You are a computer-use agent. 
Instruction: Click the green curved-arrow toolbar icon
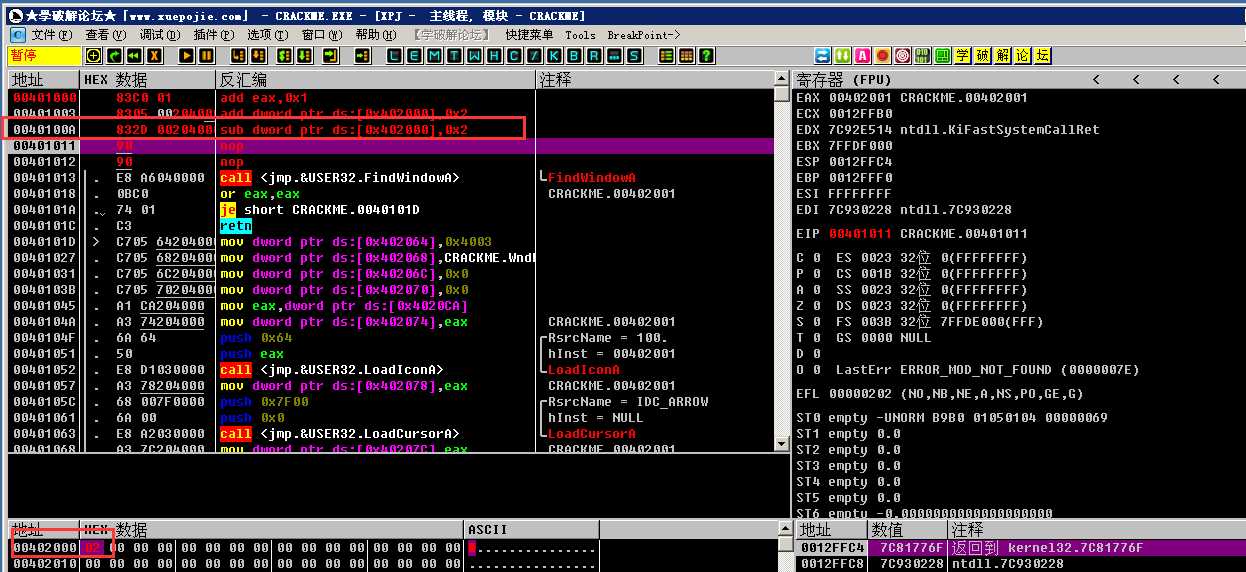point(115,56)
